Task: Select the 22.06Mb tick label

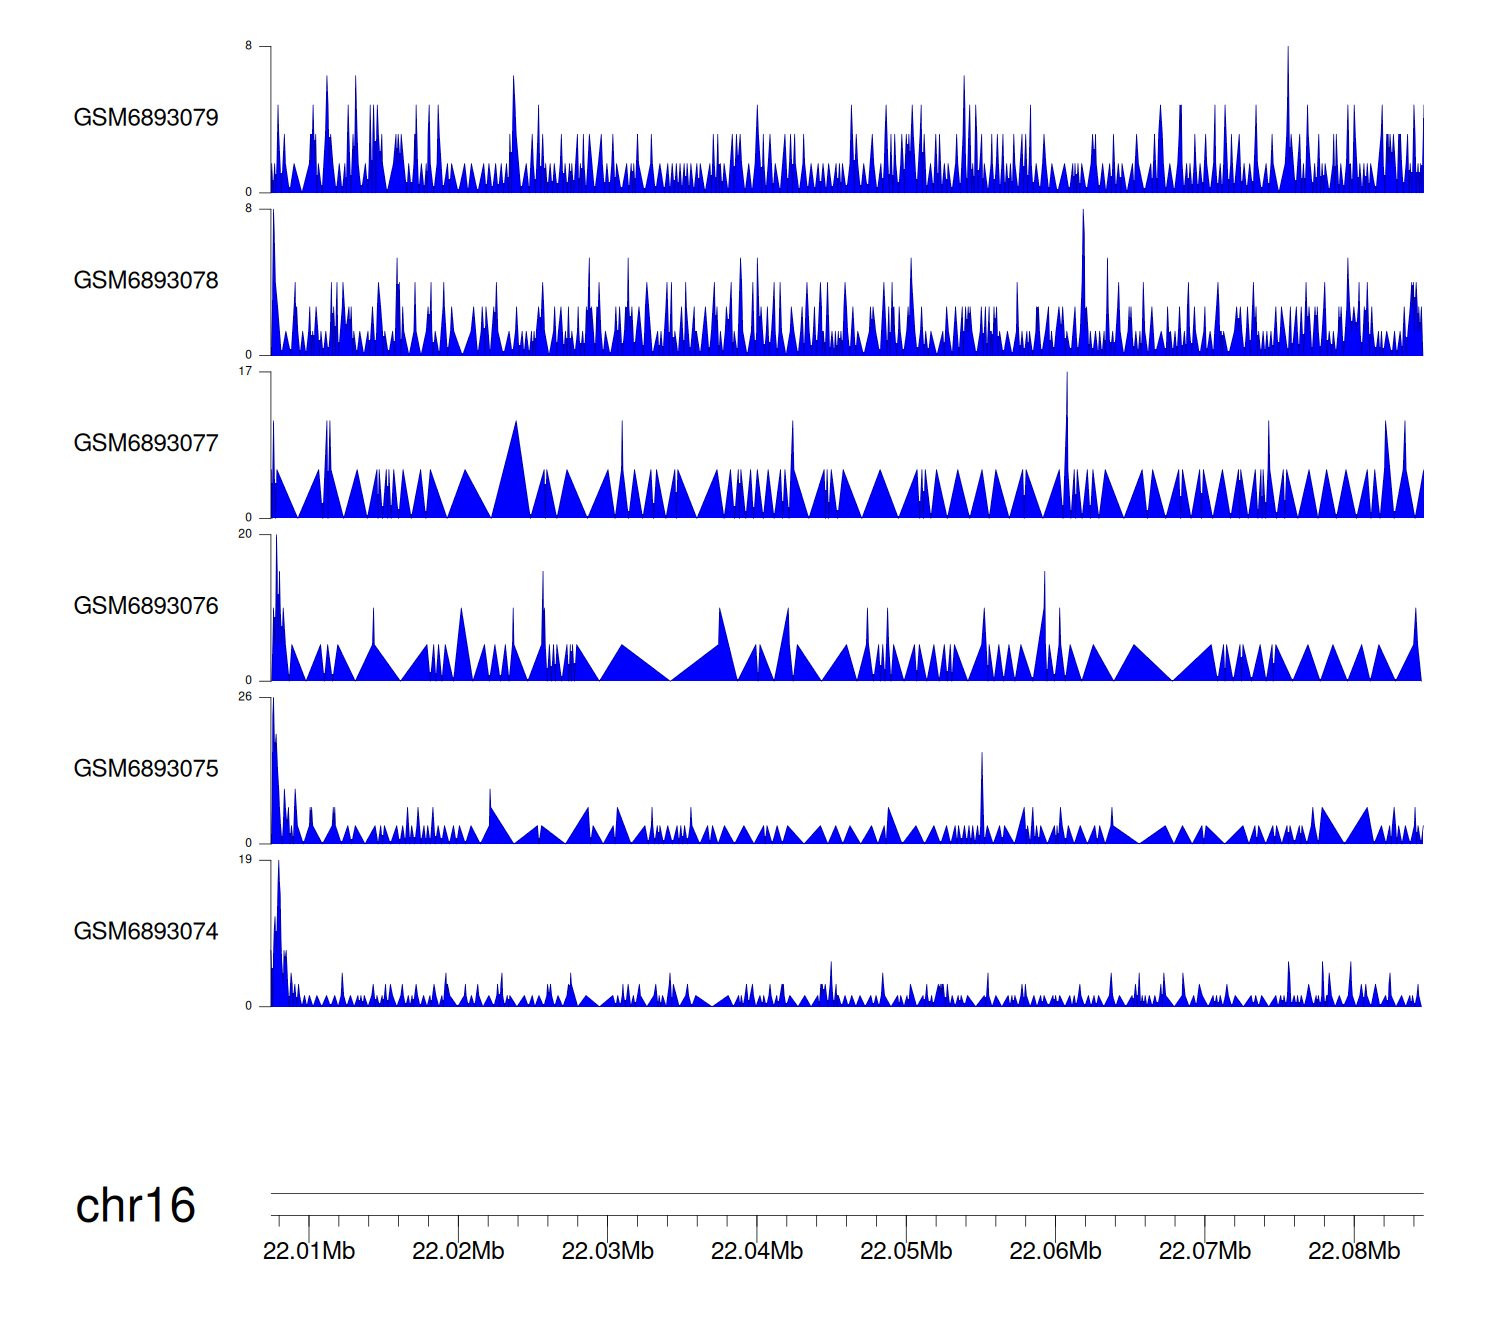Action: click(1055, 1251)
